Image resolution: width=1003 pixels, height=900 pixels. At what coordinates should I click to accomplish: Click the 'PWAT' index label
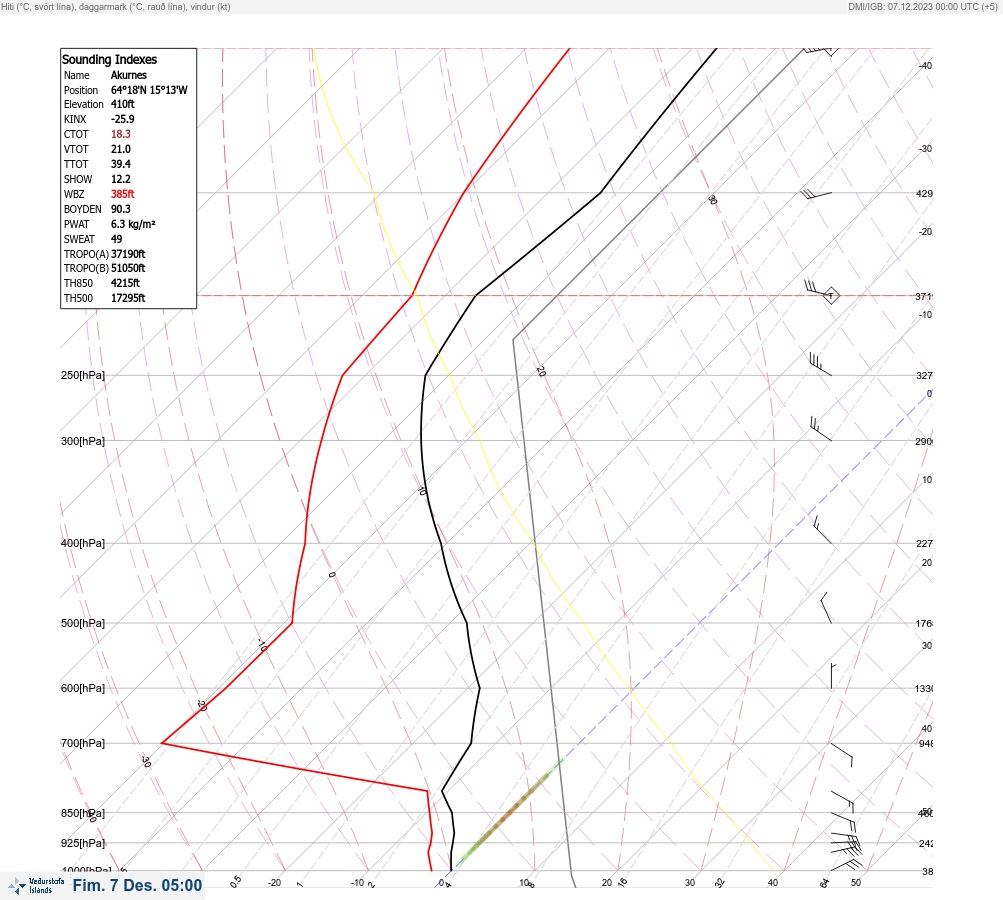click(76, 224)
